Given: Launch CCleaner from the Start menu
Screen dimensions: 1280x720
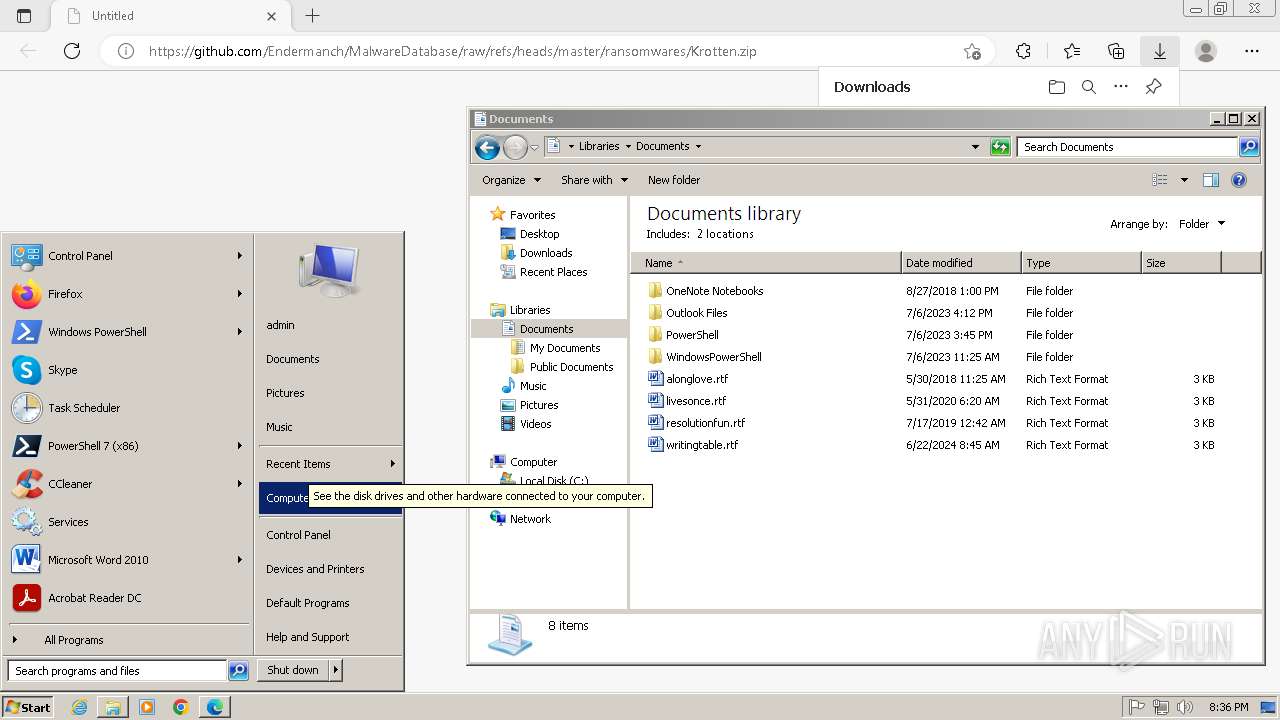Looking at the screenshot, I should 127,484.
